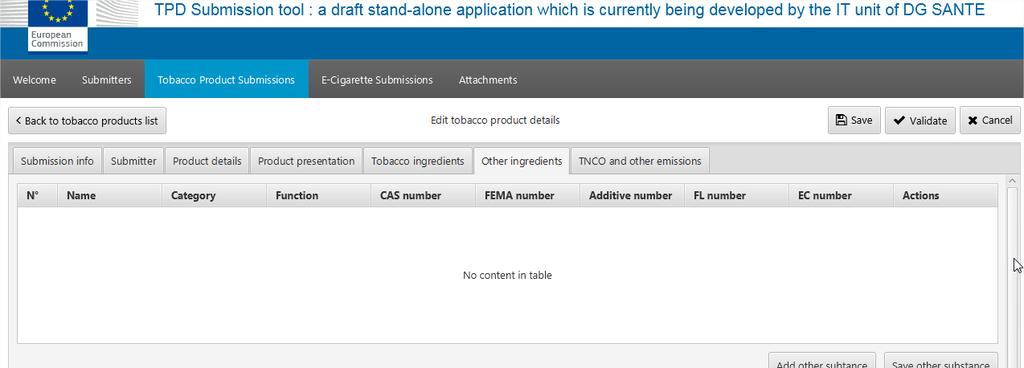Click Add other substance button

click(x=822, y=361)
